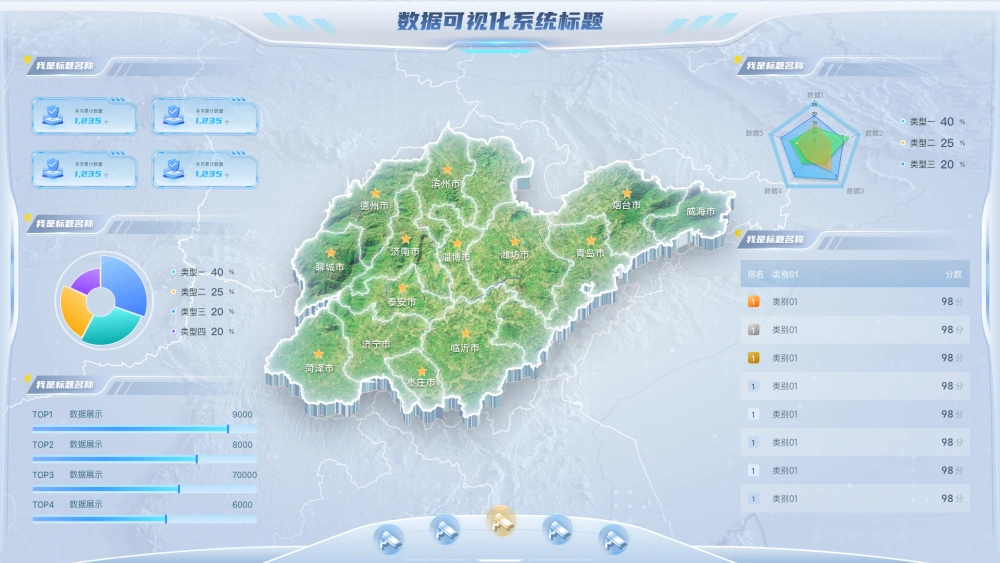The width and height of the screenshot is (1000, 563).
Task: Click the 排名 column header in ranking table
Action: click(754, 274)
